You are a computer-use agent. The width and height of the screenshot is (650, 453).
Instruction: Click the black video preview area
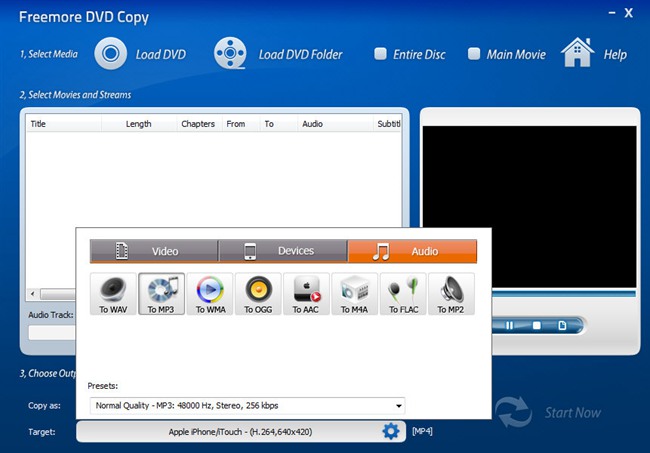pyautogui.click(x=529, y=206)
